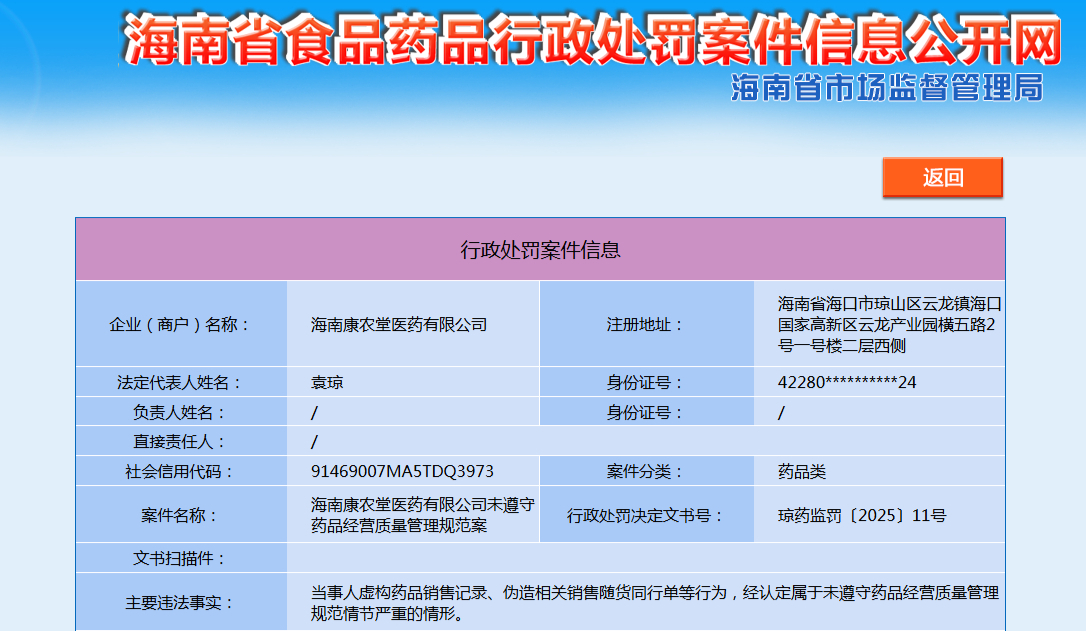Click the 海南省食品药品行政处罚案件信息公开网 banner title

592,40
